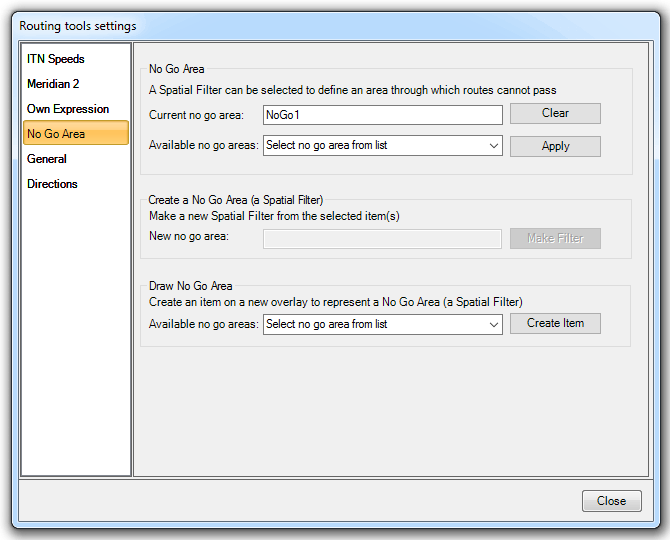Expand the dropdown arrow left of Apply

pyautogui.click(x=494, y=146)
